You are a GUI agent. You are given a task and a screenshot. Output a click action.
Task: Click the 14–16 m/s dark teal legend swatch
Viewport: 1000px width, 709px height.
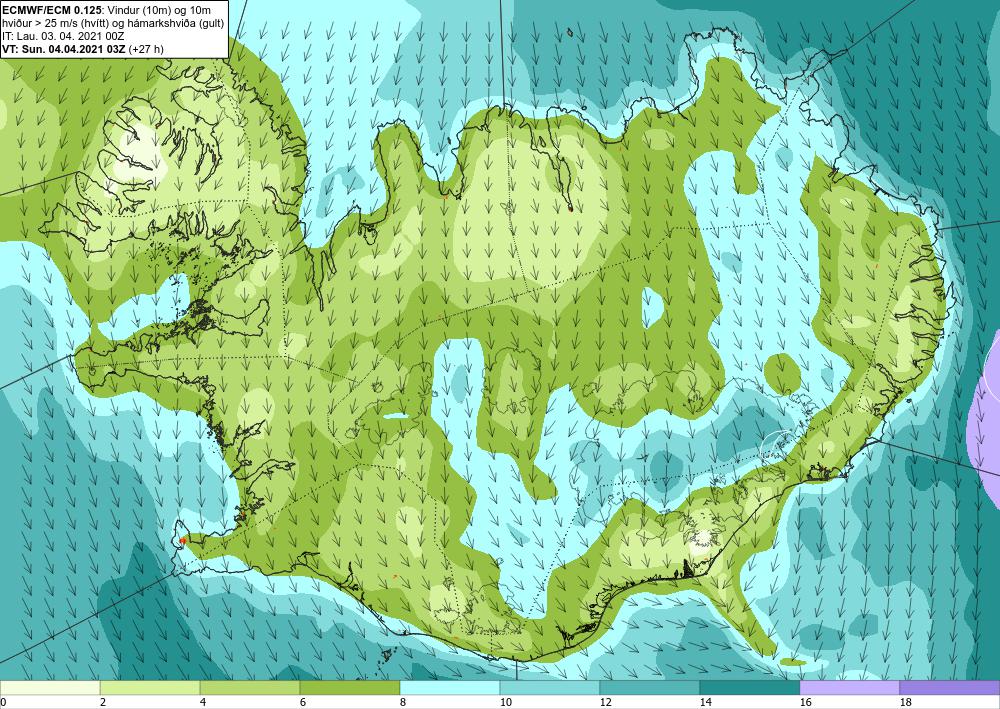pos(749,688)
